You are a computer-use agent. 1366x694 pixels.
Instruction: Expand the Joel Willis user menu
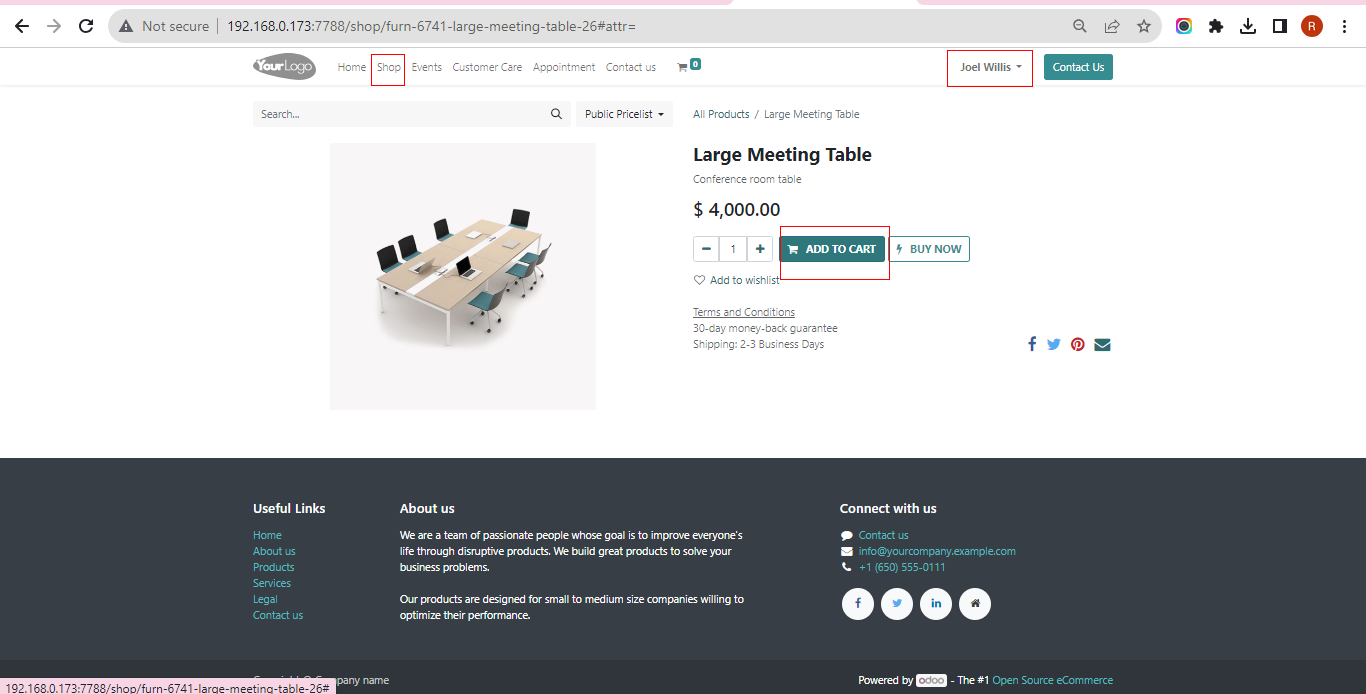(x=990, y=67)
